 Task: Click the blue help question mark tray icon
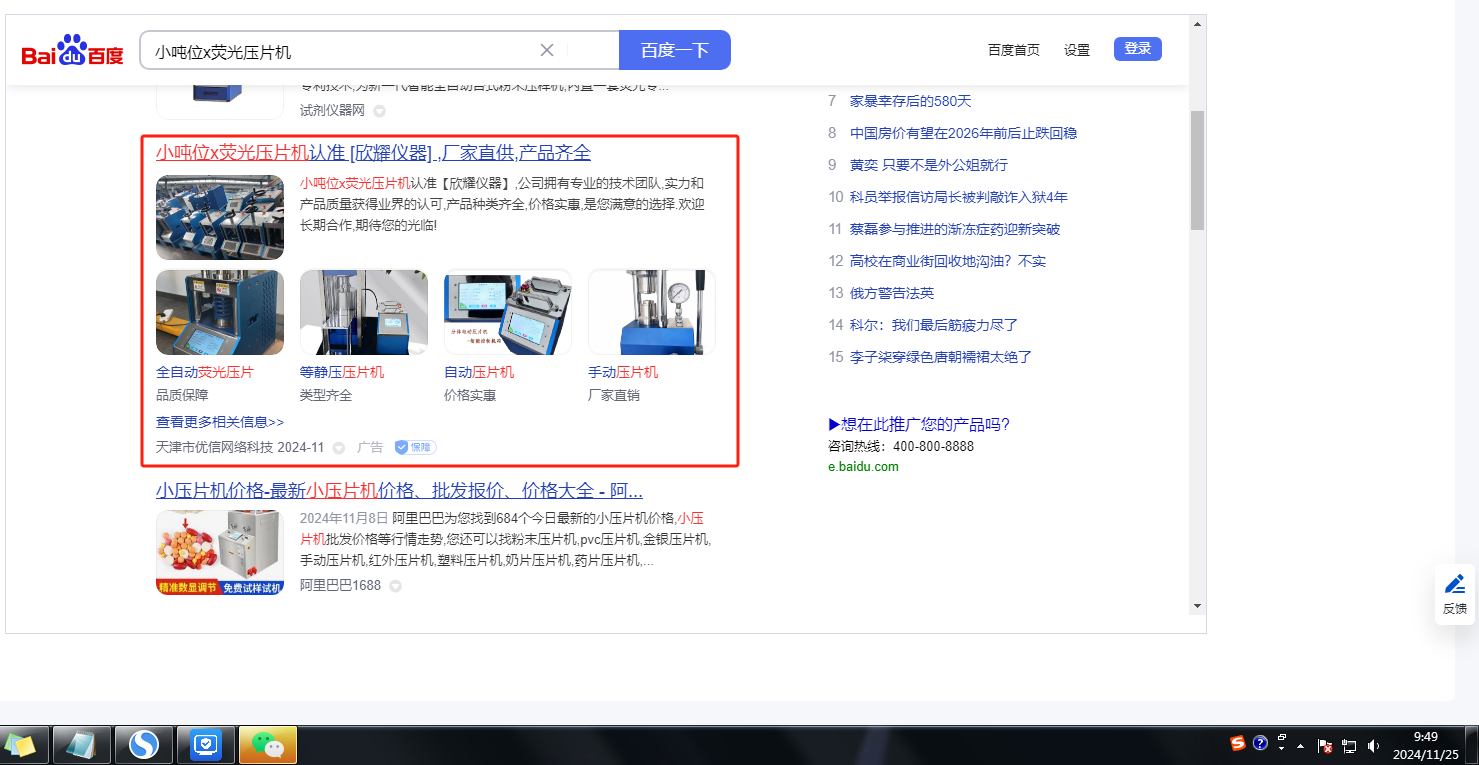point(1260,743)
